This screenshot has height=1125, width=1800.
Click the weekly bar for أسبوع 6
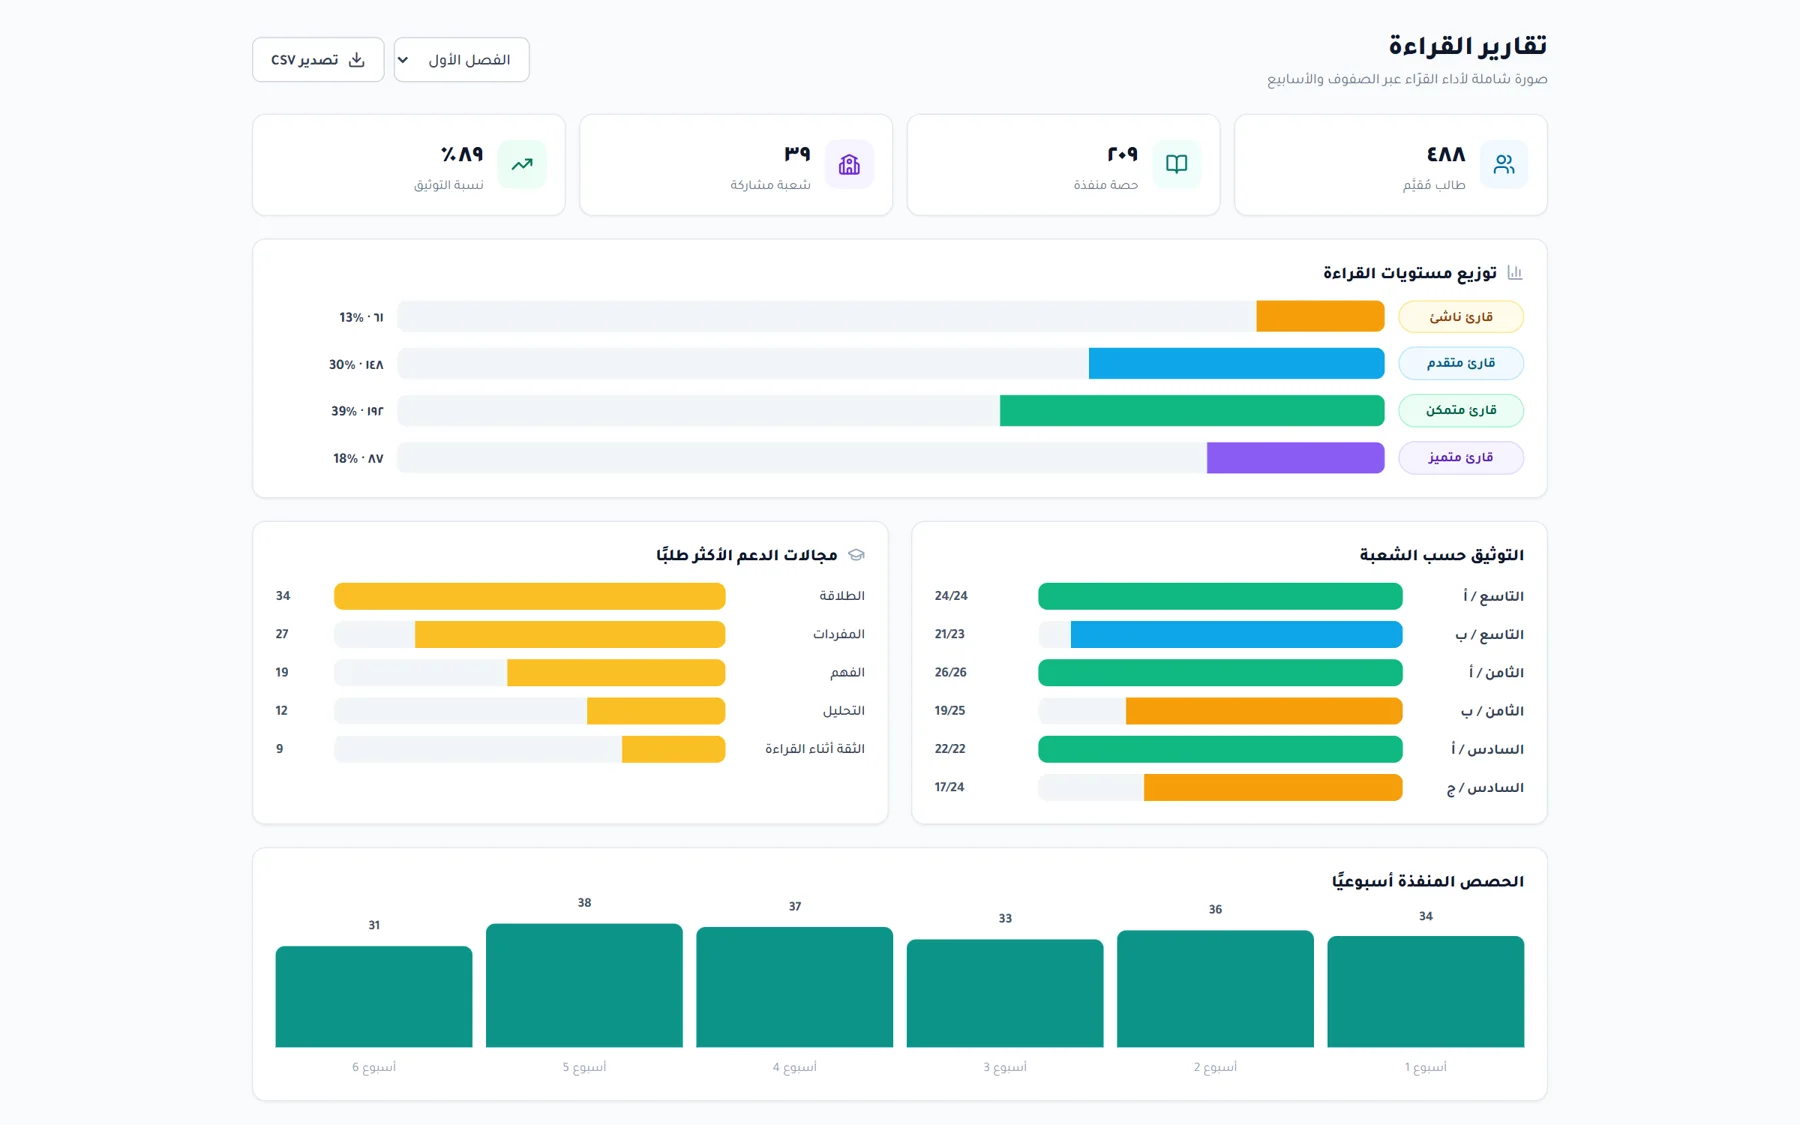tap(374, 997)
